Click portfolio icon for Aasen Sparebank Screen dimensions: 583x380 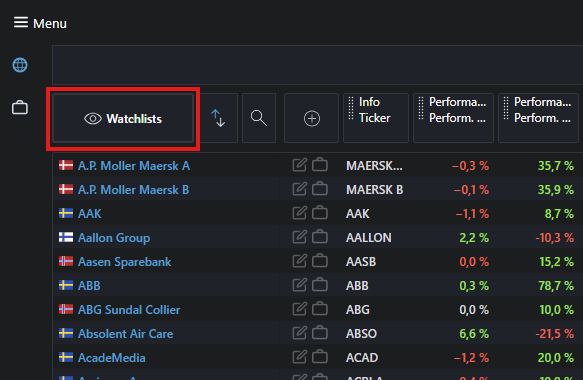pyautogui.click(x=320, y=261)
